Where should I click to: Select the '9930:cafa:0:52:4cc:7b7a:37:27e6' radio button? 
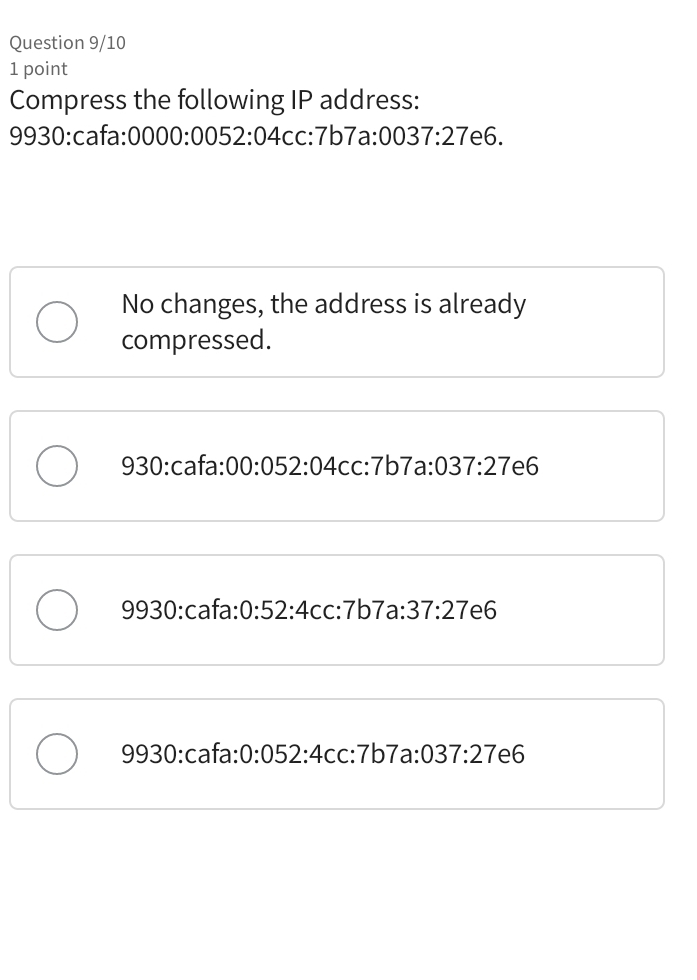click(57, 609)
